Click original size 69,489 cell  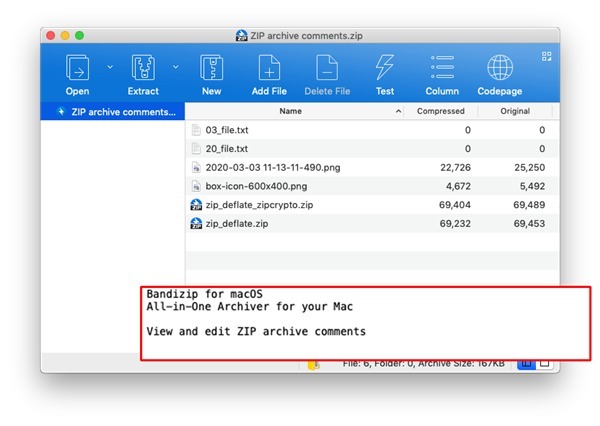click(x=529, y=205)
